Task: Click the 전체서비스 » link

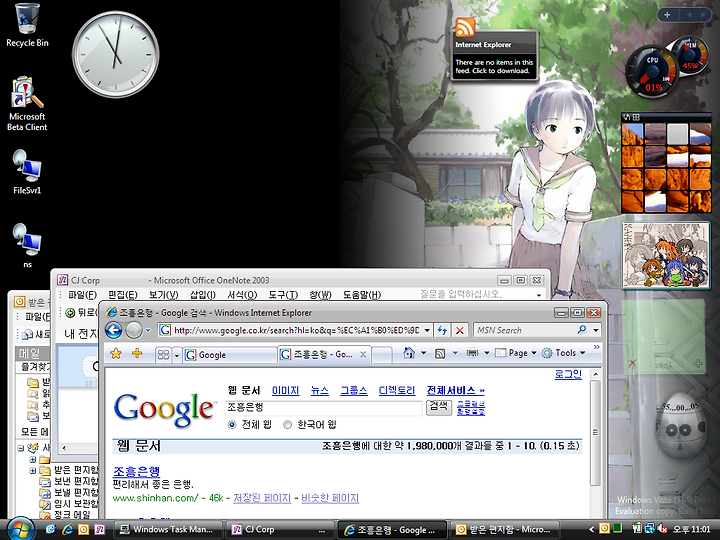Action: pos(456,390)
